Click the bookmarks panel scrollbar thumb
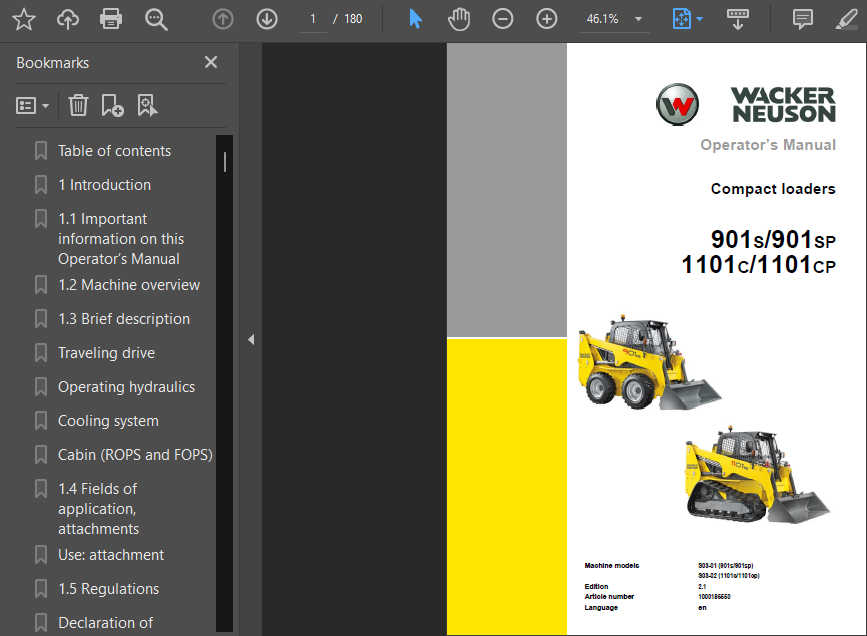The height and width of the screenshot is (636, 867). coord(224,162)
